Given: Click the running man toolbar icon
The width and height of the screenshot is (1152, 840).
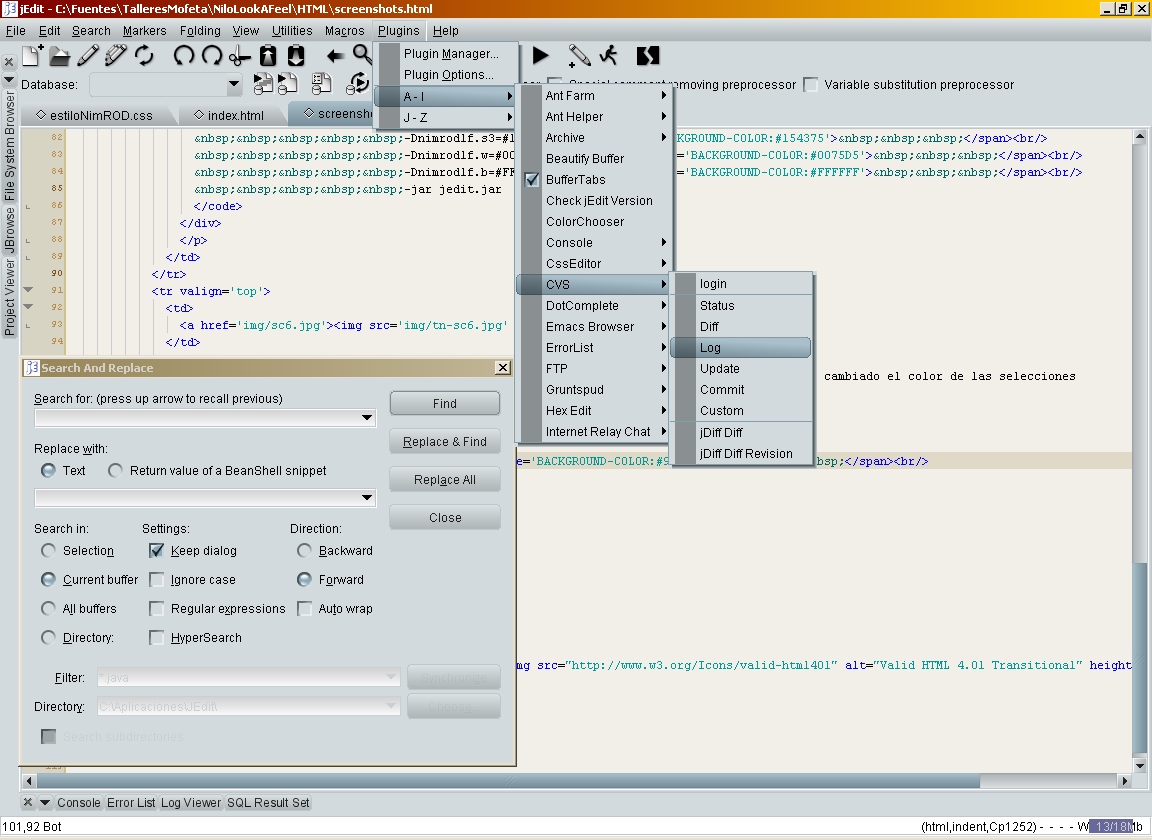Looking at the screenshot, I should (x=608, y=55).
